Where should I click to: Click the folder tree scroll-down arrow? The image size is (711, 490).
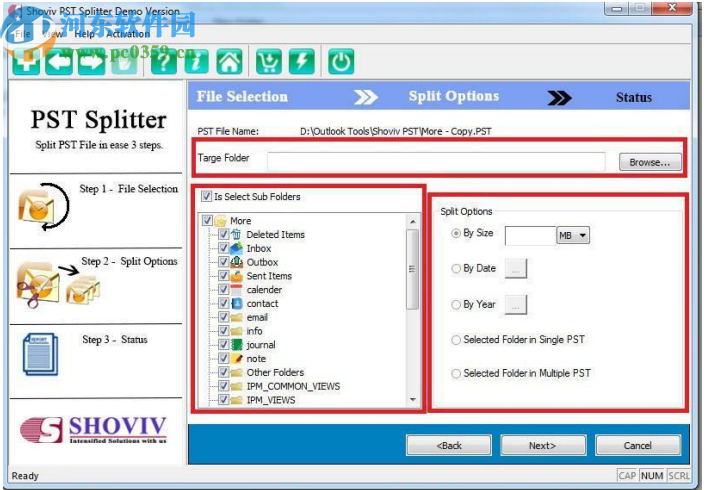click(x=413, y=399)
